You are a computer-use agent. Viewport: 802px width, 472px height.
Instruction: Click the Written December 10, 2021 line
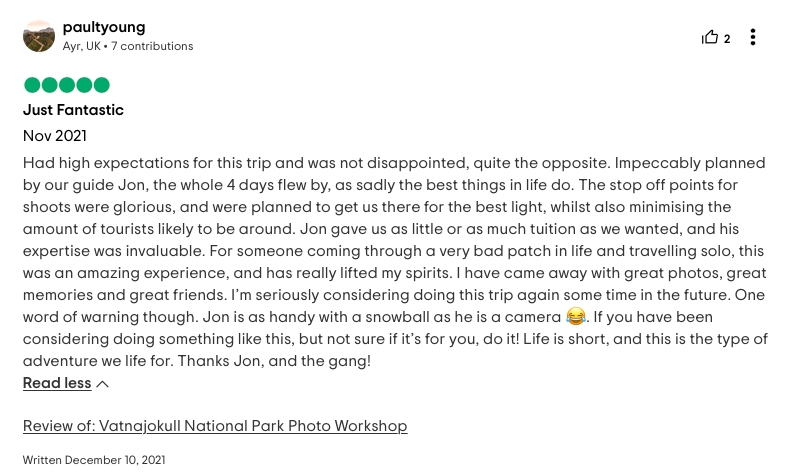click(x=94, y=460)
